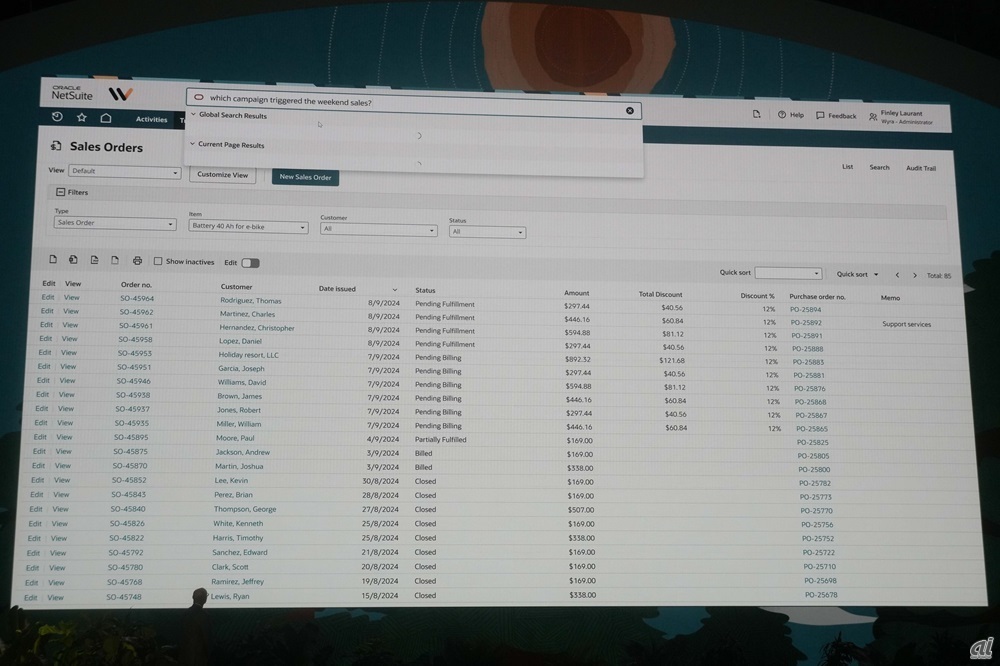Check the Show inactives checkbox

tap(158, 261)
